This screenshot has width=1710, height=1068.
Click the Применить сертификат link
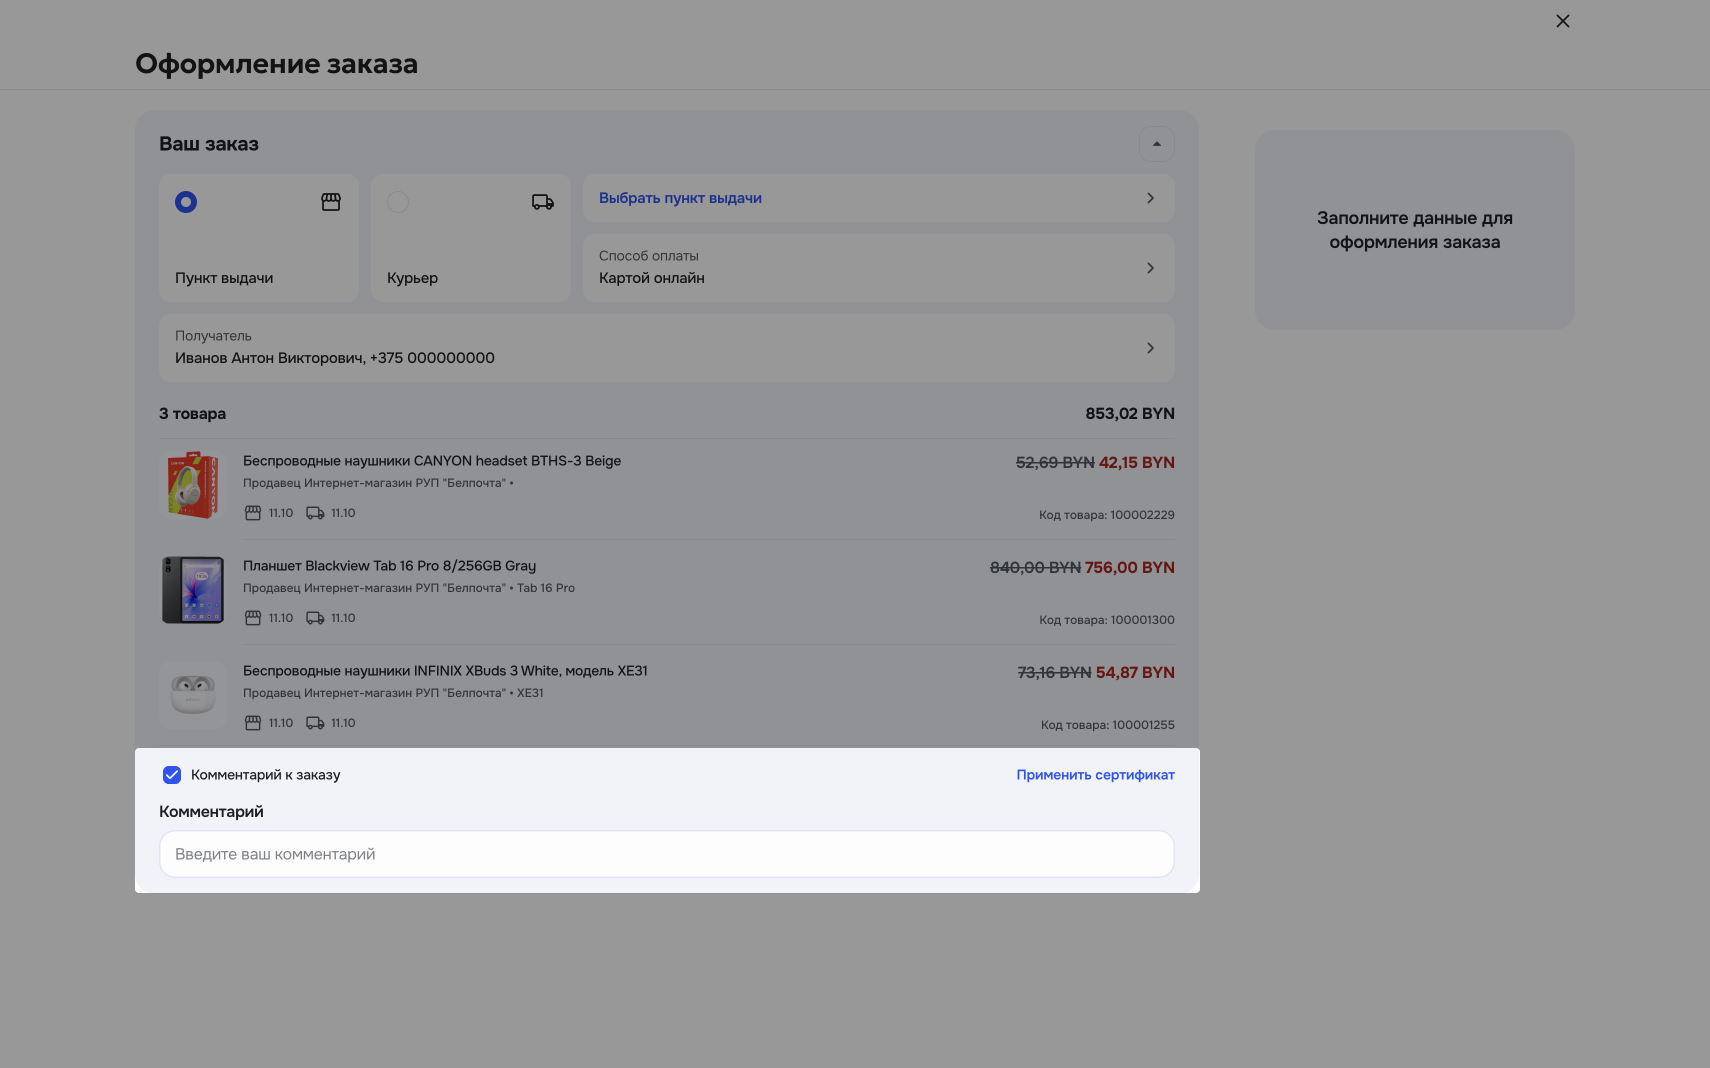[x=1095, y=775]
